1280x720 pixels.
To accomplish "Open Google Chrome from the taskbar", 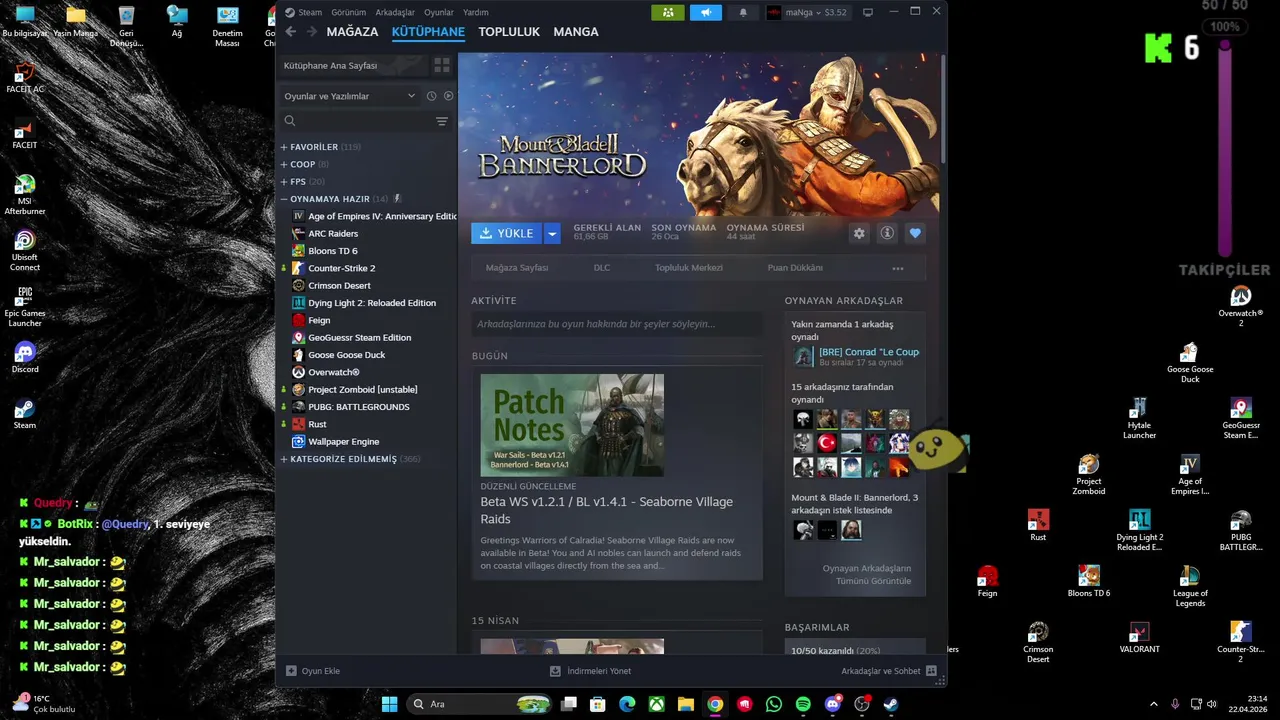I will pos(715,704).
